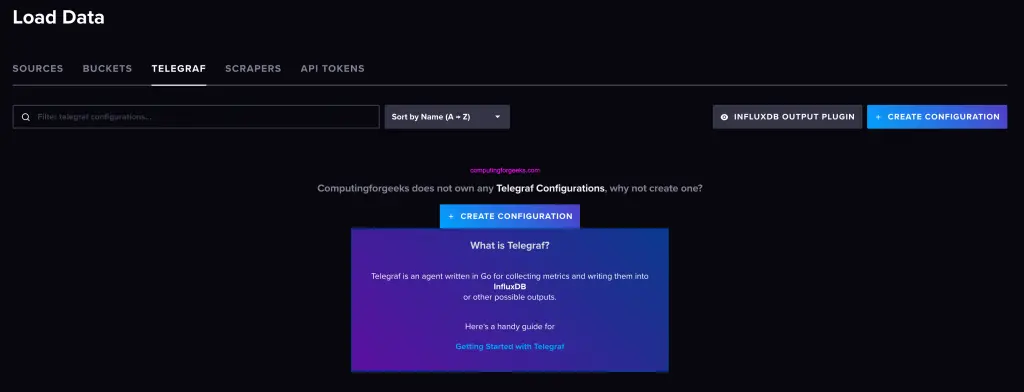Select the Telegraf tab

tap(179, 69)
